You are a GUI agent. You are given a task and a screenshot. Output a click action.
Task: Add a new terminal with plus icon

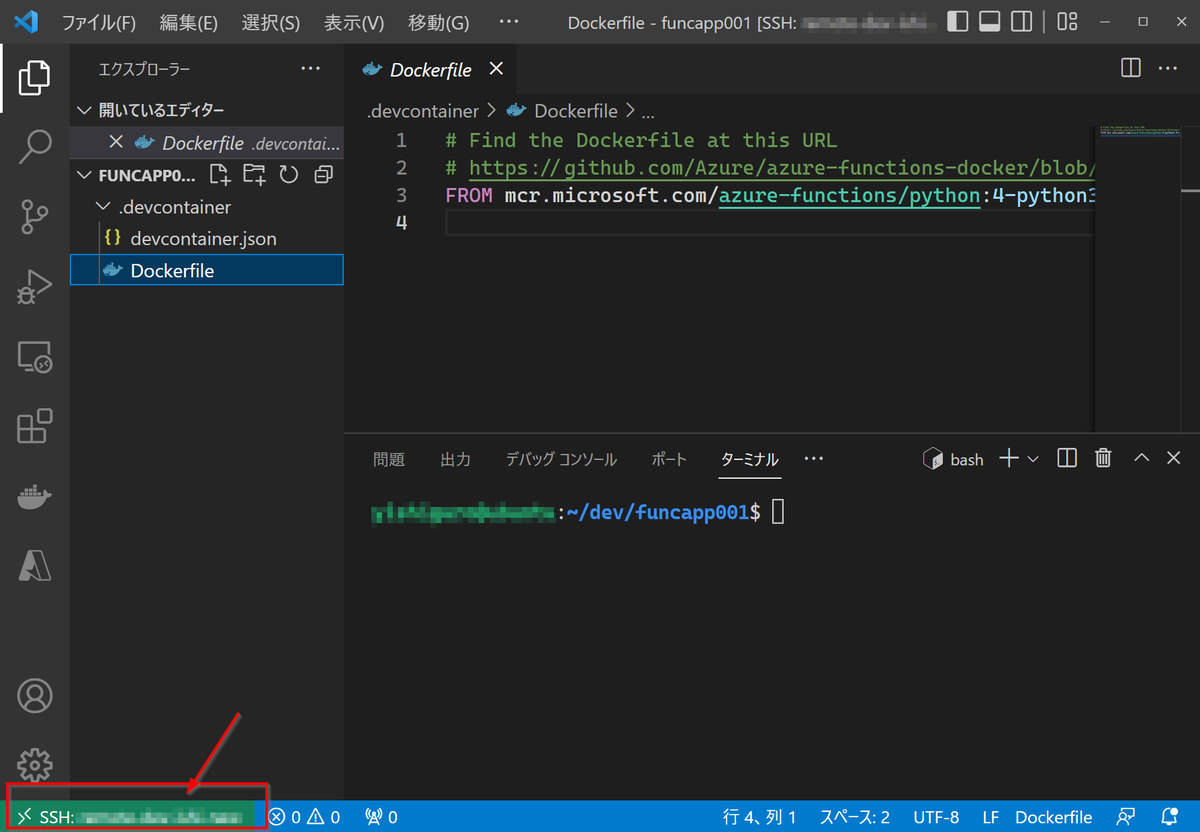point(1009,458)
